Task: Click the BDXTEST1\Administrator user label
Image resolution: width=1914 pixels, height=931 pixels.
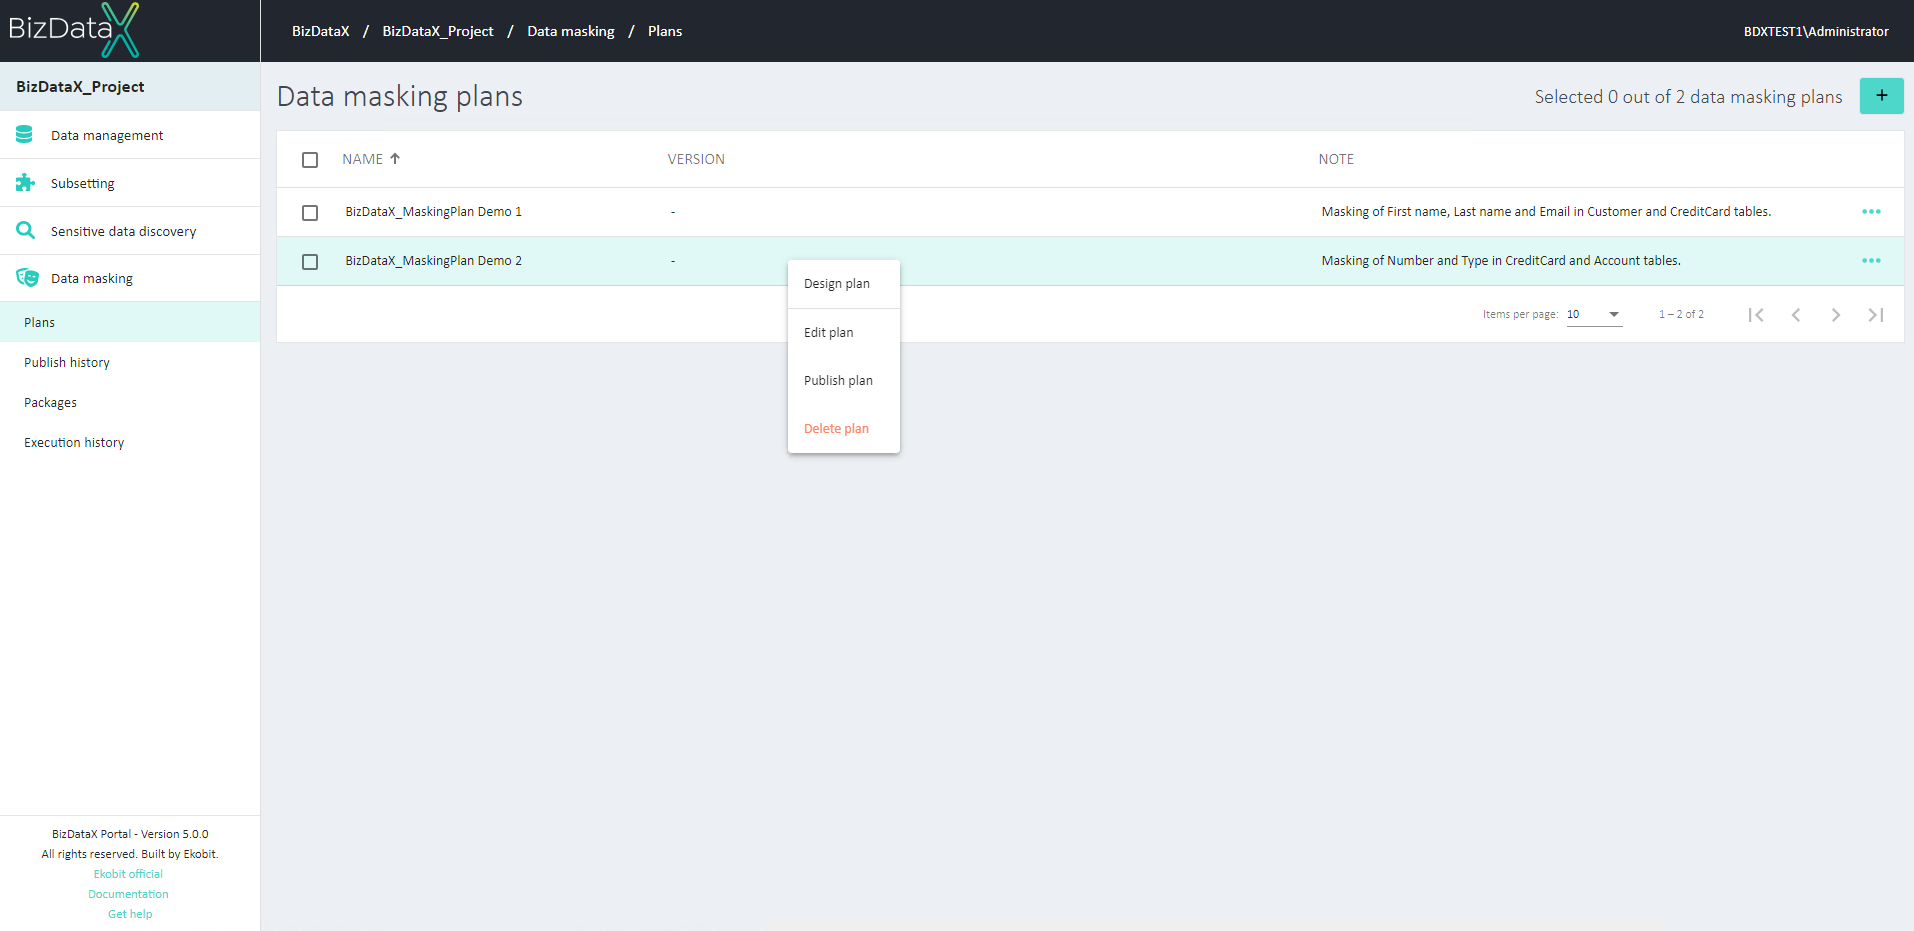Action: (1816, 31)
